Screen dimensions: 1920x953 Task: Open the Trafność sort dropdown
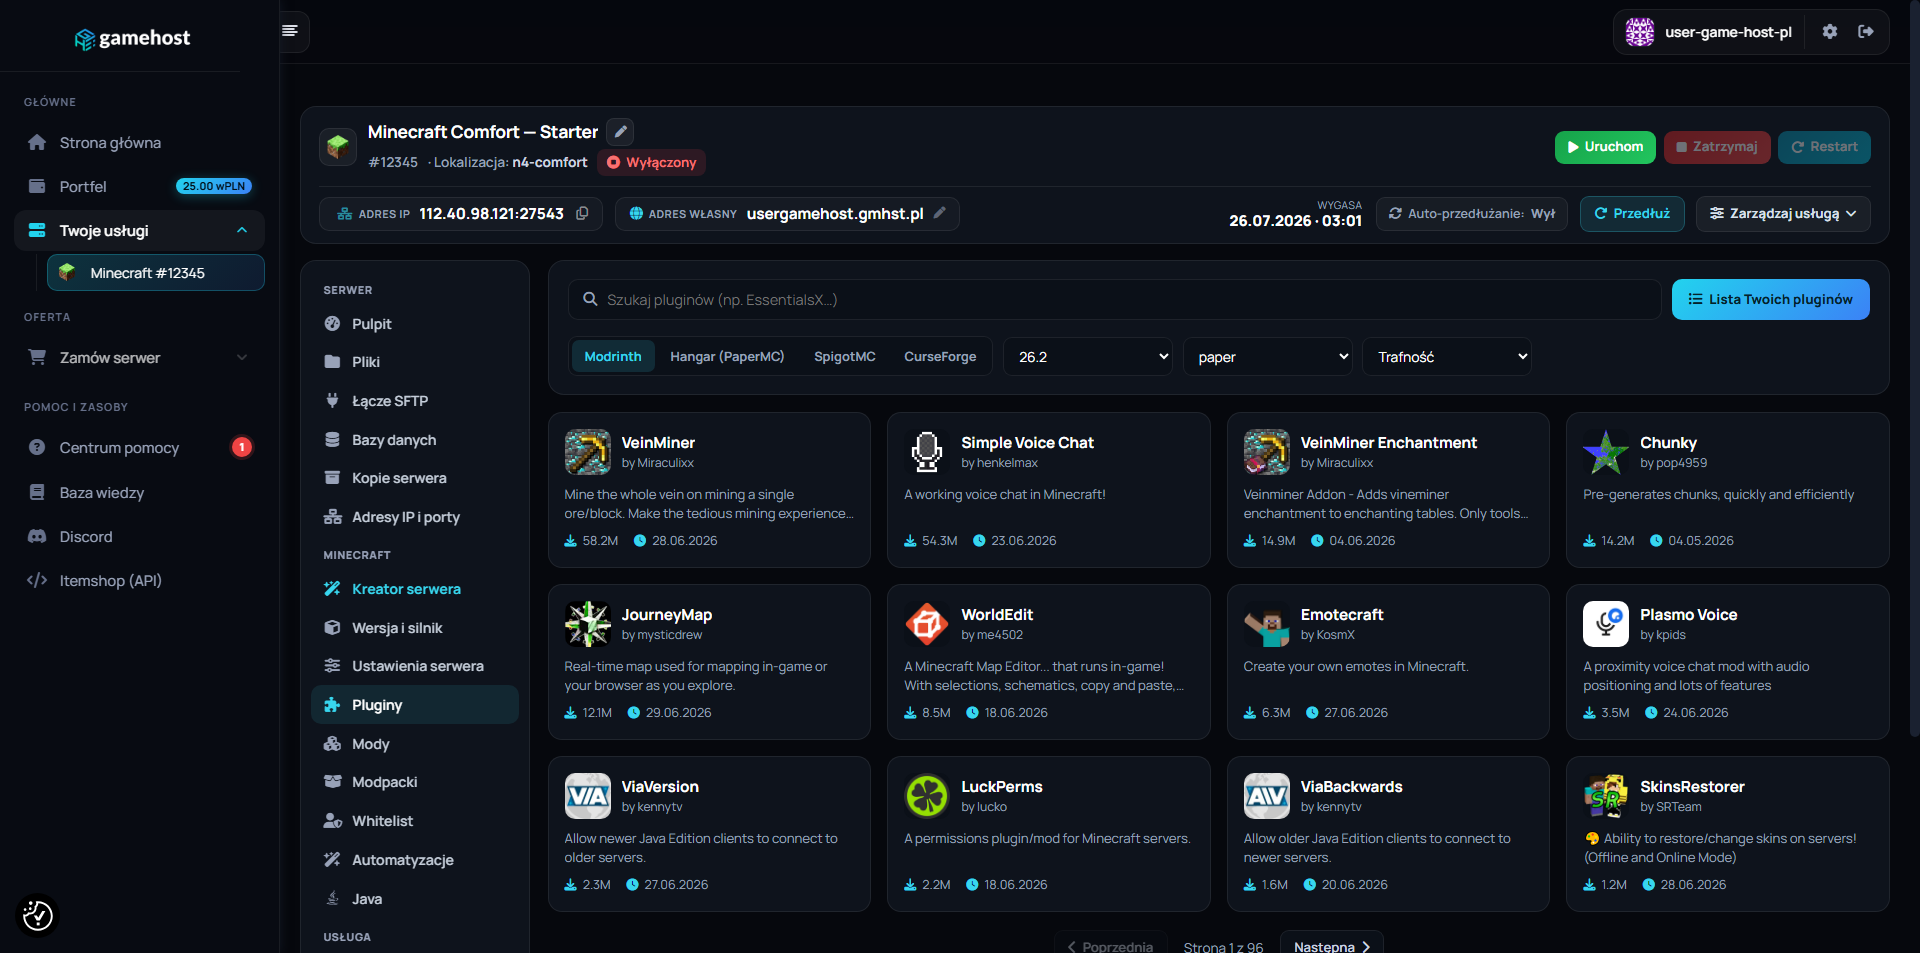(1447, 357)
